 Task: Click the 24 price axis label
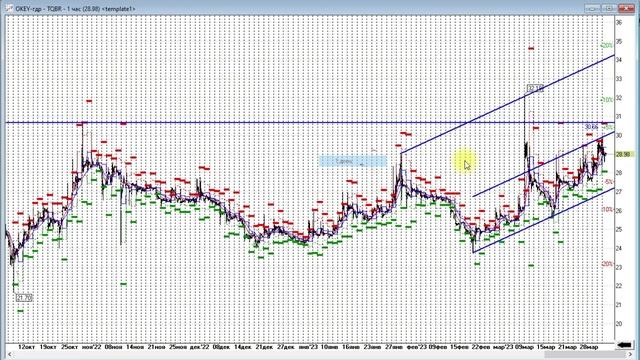(x=619, y=248)
